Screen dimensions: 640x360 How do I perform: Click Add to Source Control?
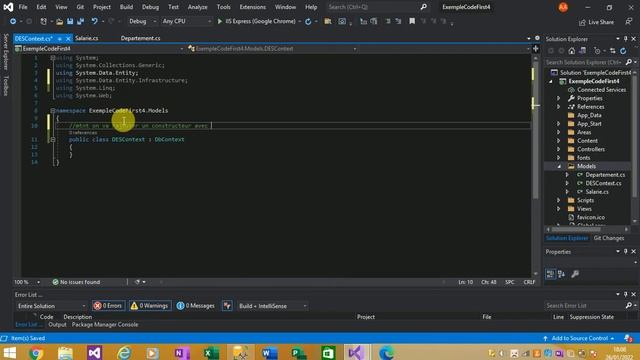(579, 338)
